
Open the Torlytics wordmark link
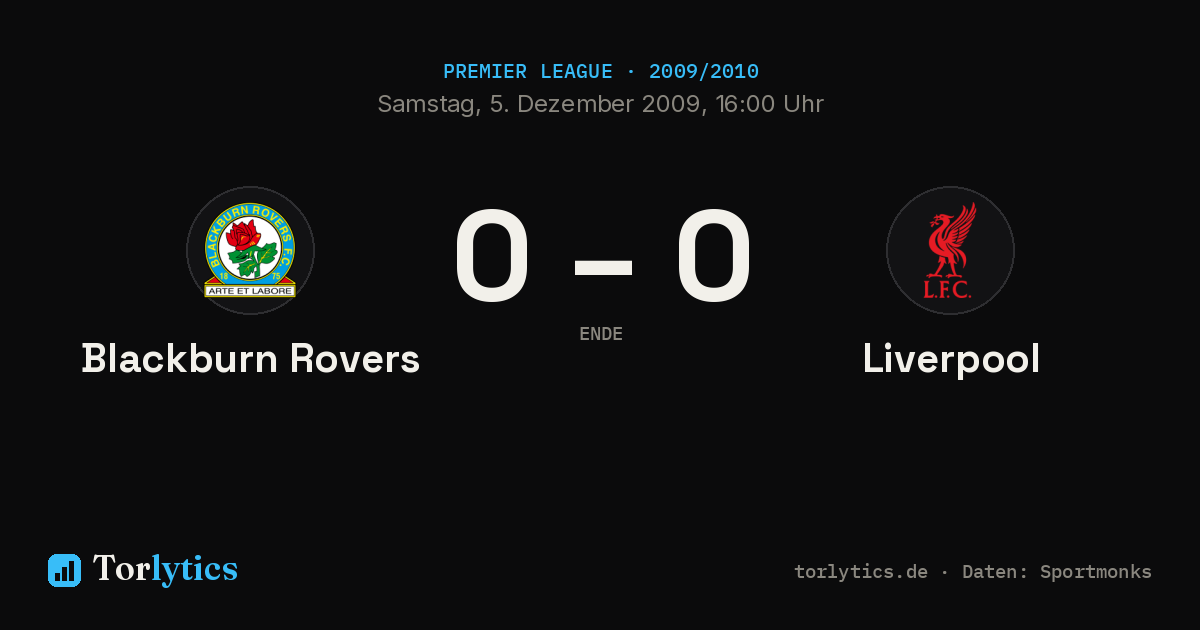tap(165, 569)
